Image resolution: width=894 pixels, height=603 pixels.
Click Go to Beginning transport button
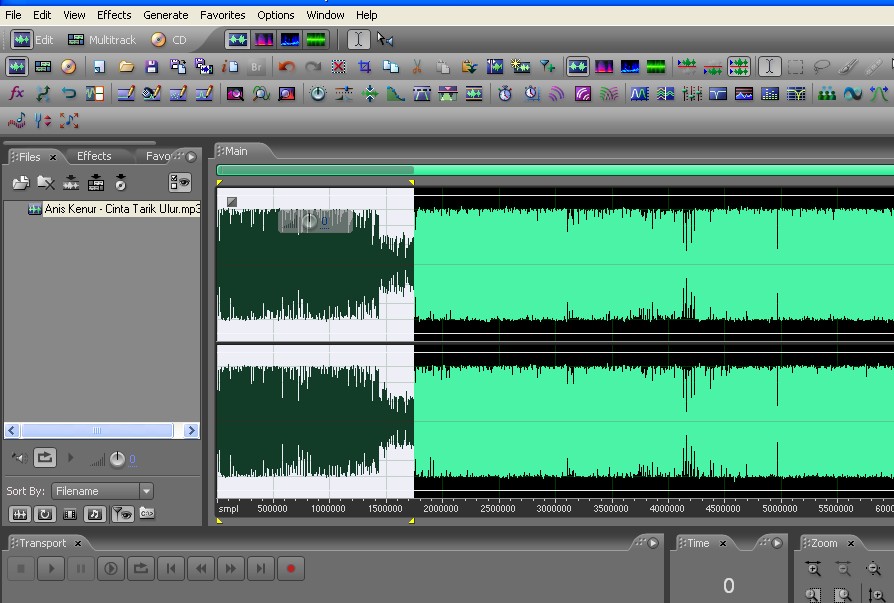pos(170,568)
